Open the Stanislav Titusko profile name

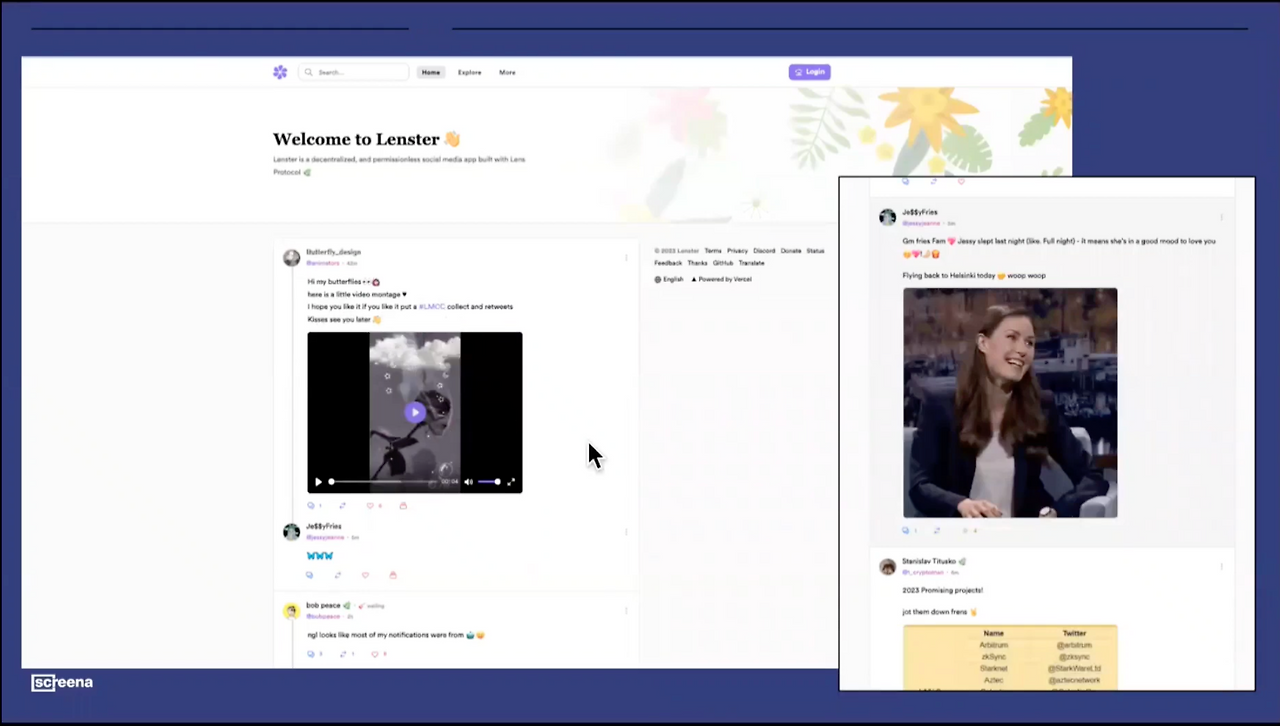(x=930, y=561)
